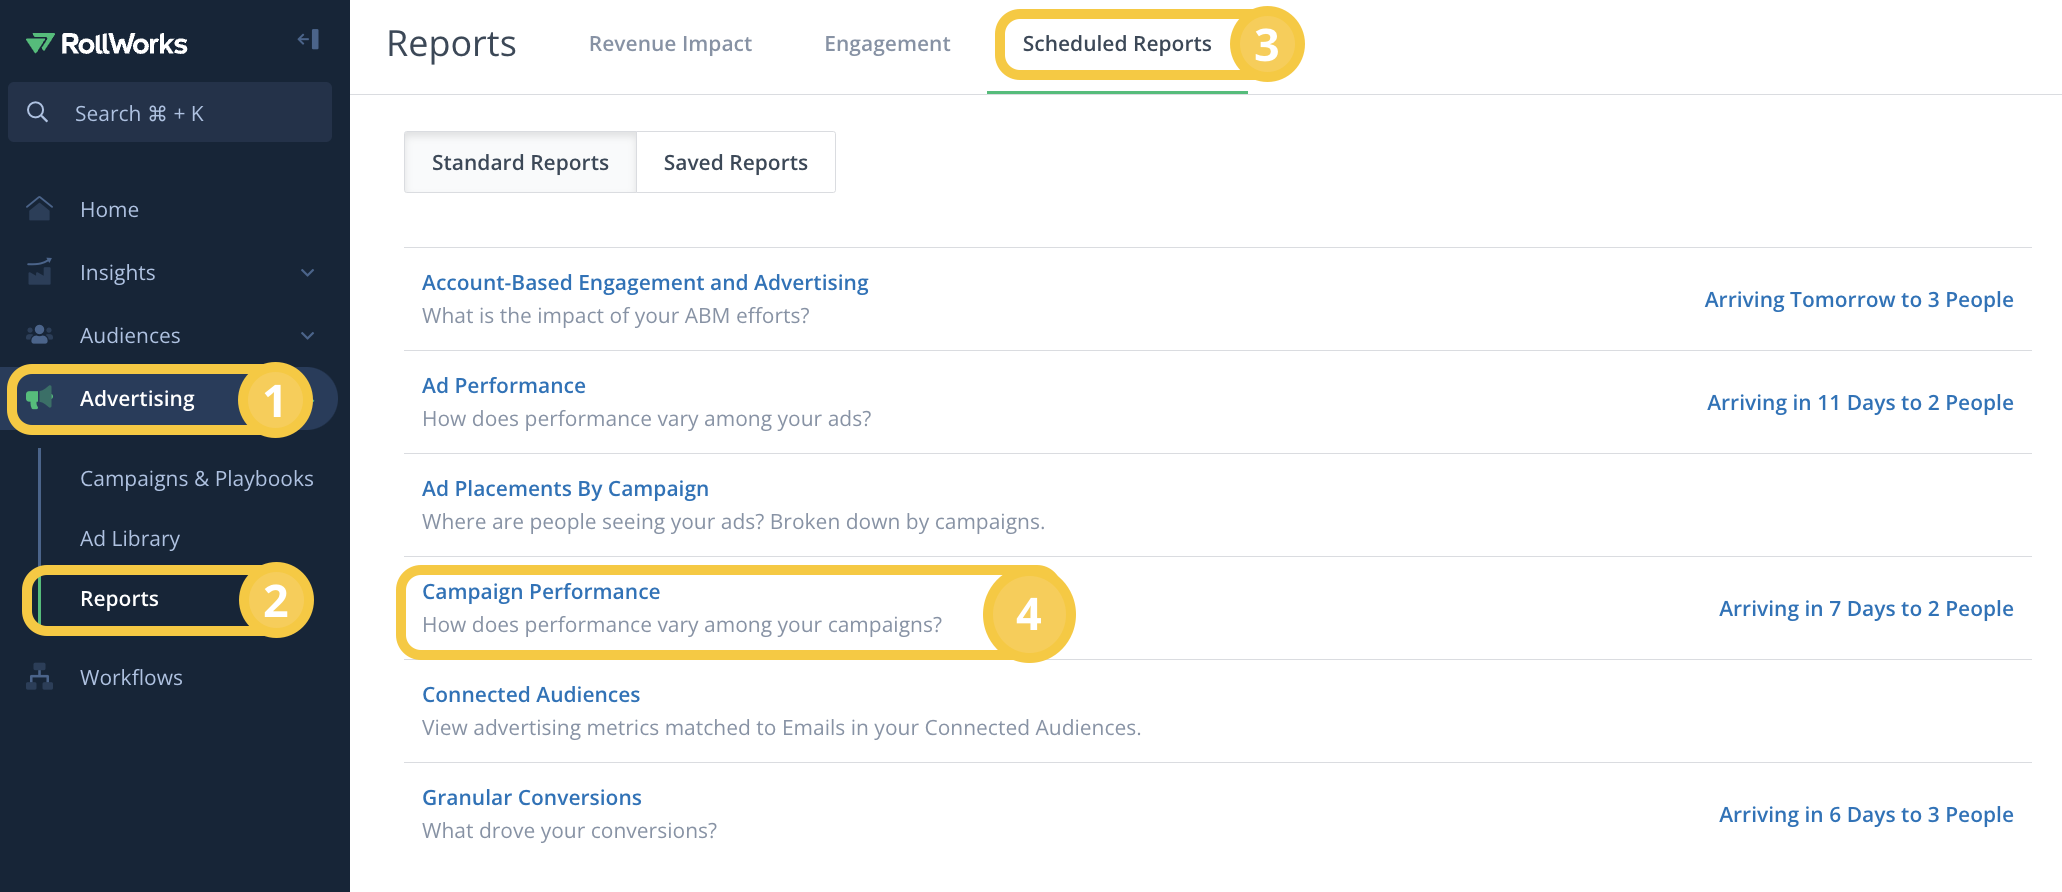
Task: Open Account-Based Engagement and Advertising report
Action: point(645,282)
